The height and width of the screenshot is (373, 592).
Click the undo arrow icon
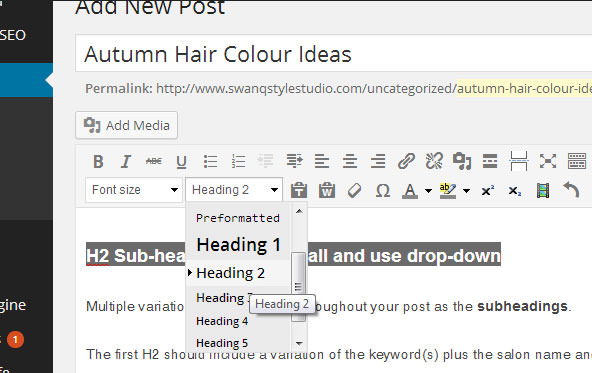coord(571,190)
